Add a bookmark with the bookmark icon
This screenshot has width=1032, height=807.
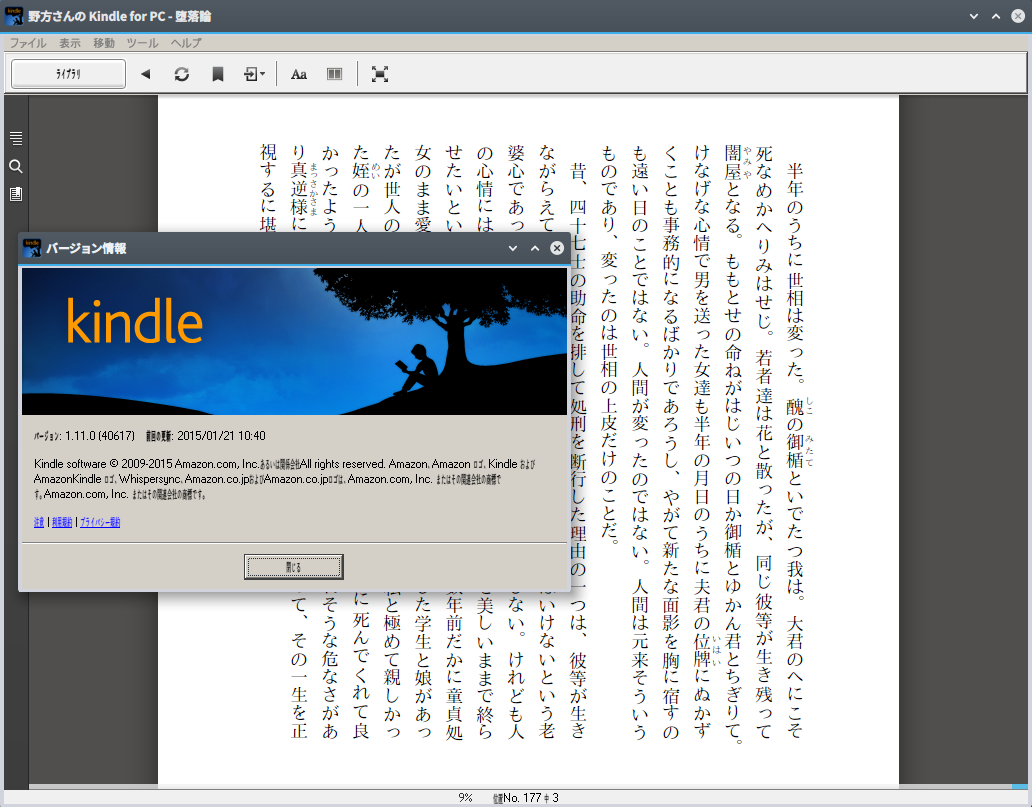[218, 74]
